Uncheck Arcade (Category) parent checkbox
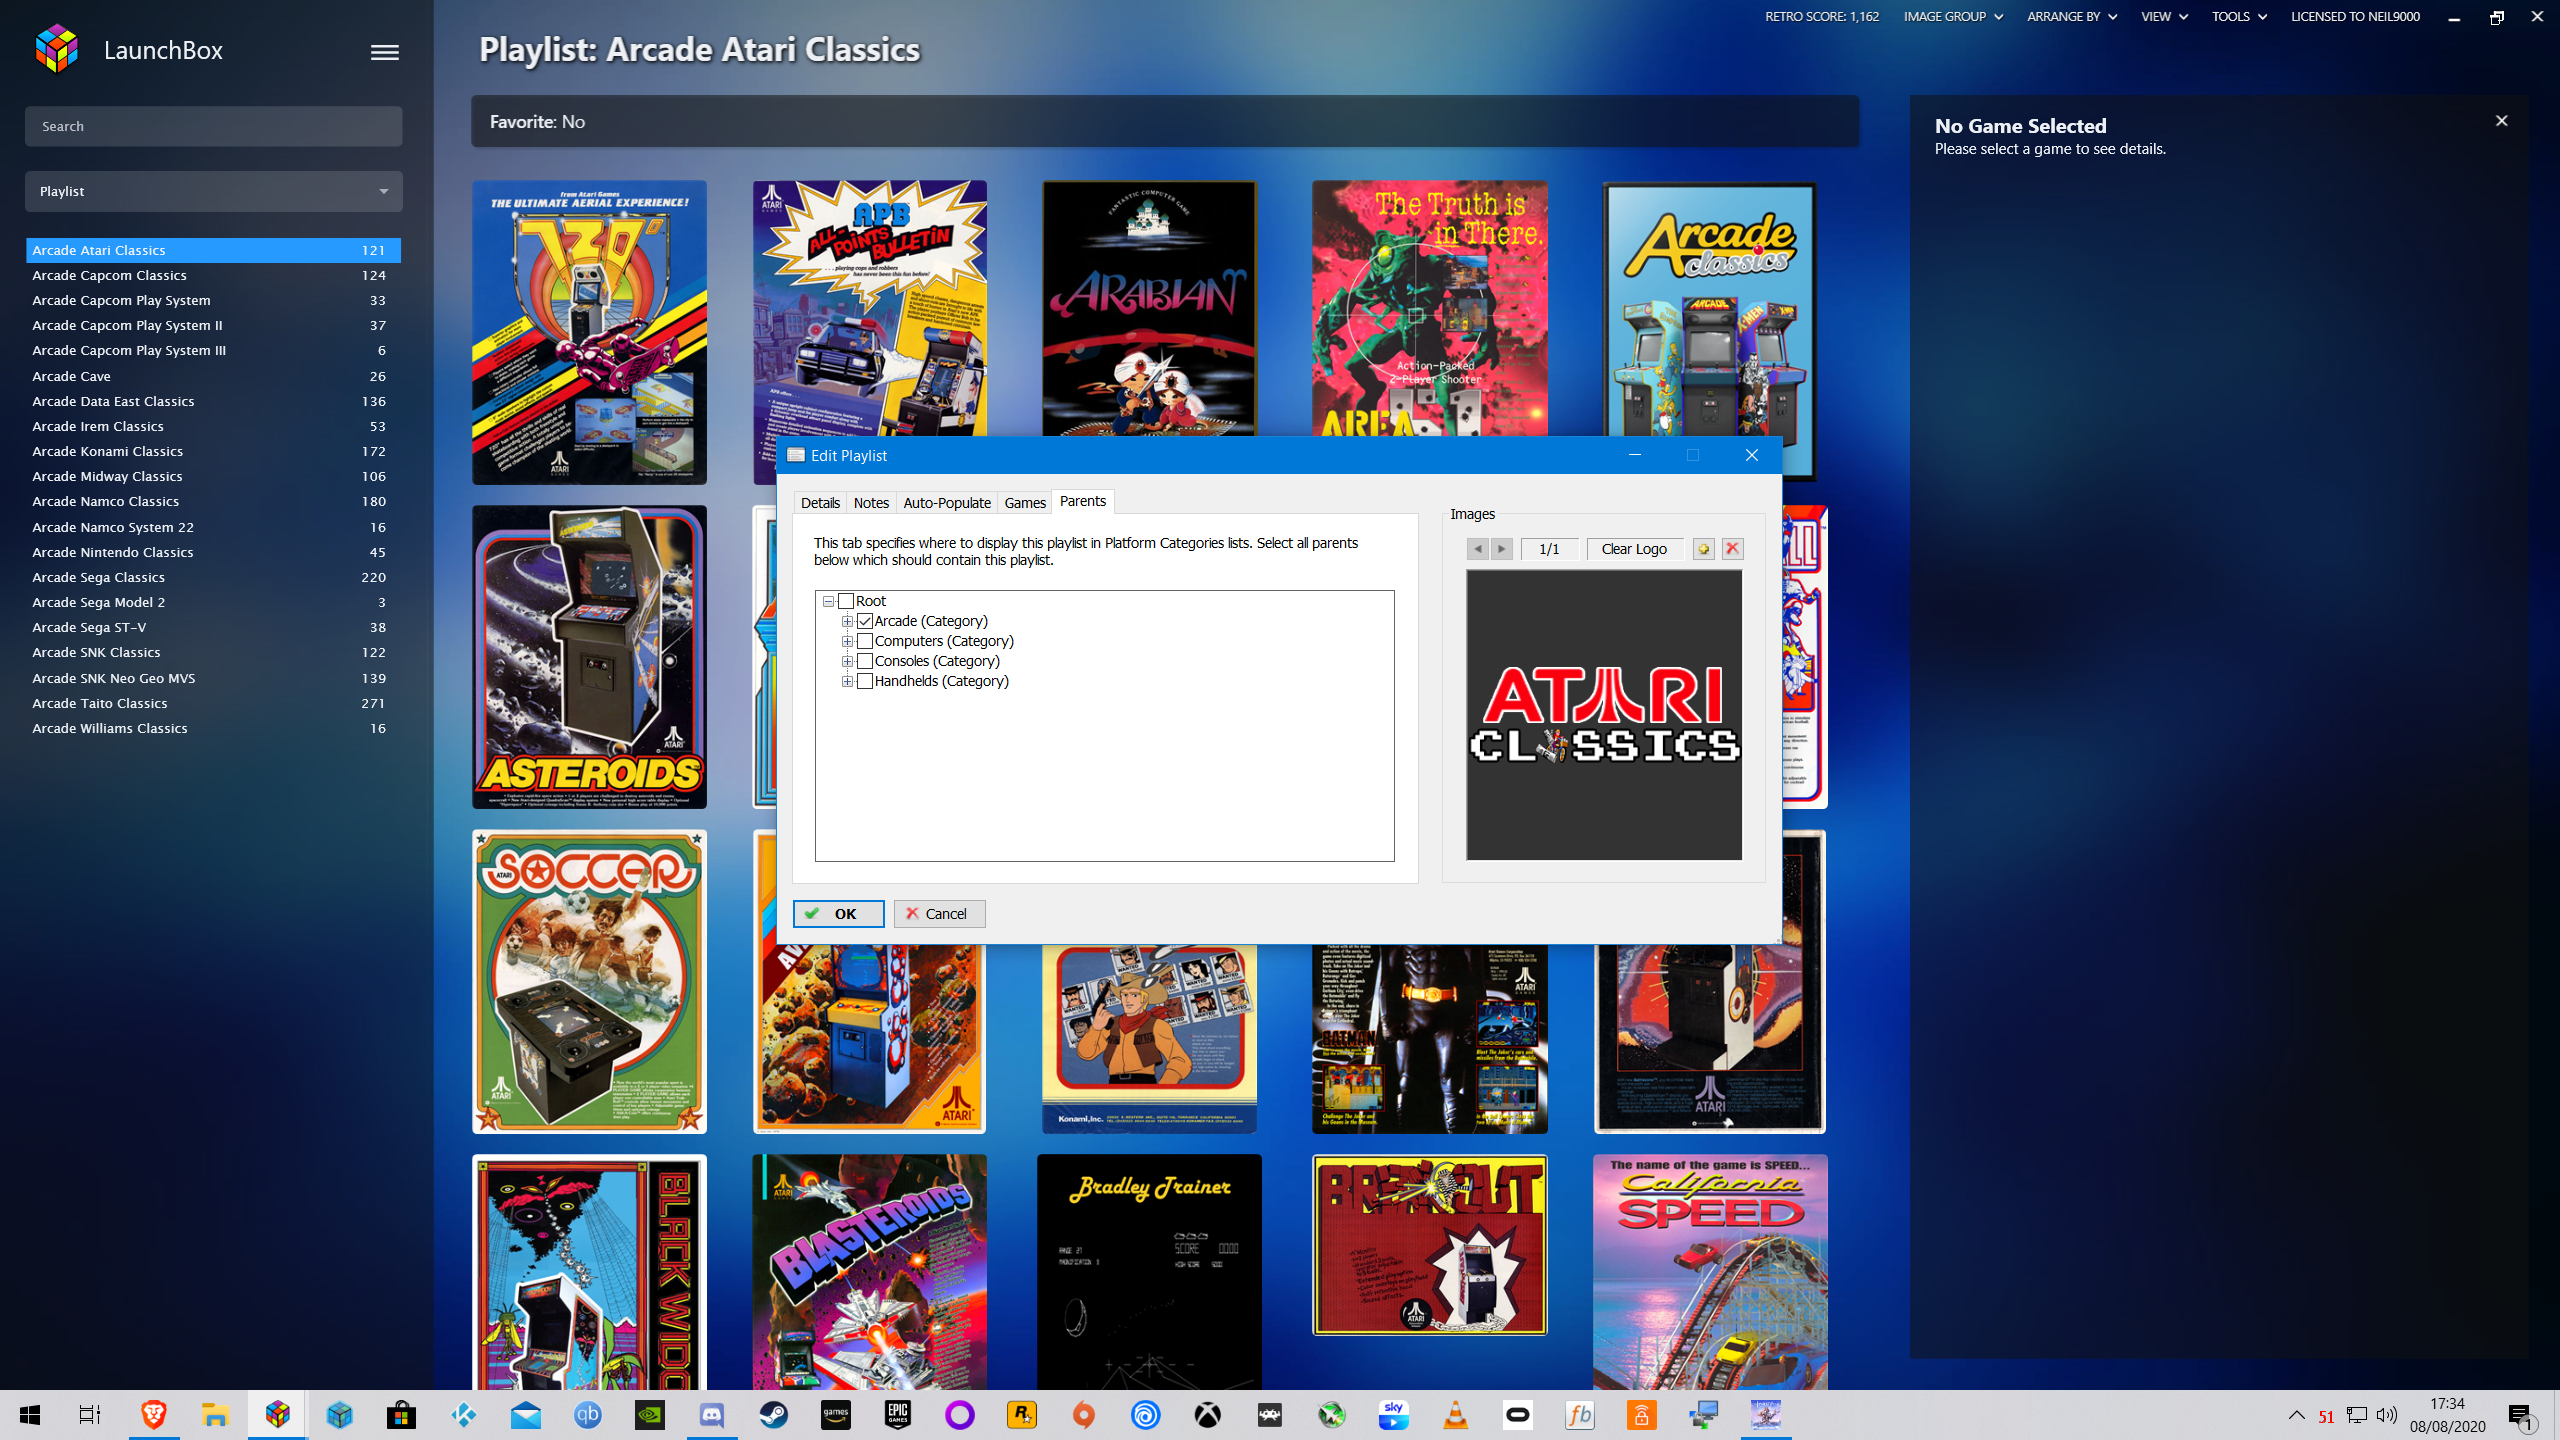This screenshot has width=2560, height=1440. [x=865, y=621]
